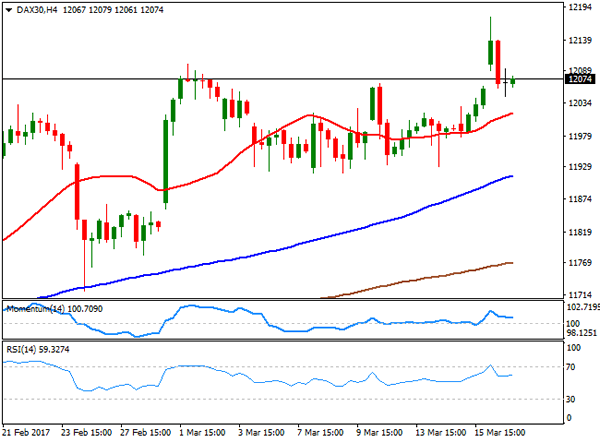
Task: Select RSI scale level 30
Action: pyautogui.click(x=571, y=399)
